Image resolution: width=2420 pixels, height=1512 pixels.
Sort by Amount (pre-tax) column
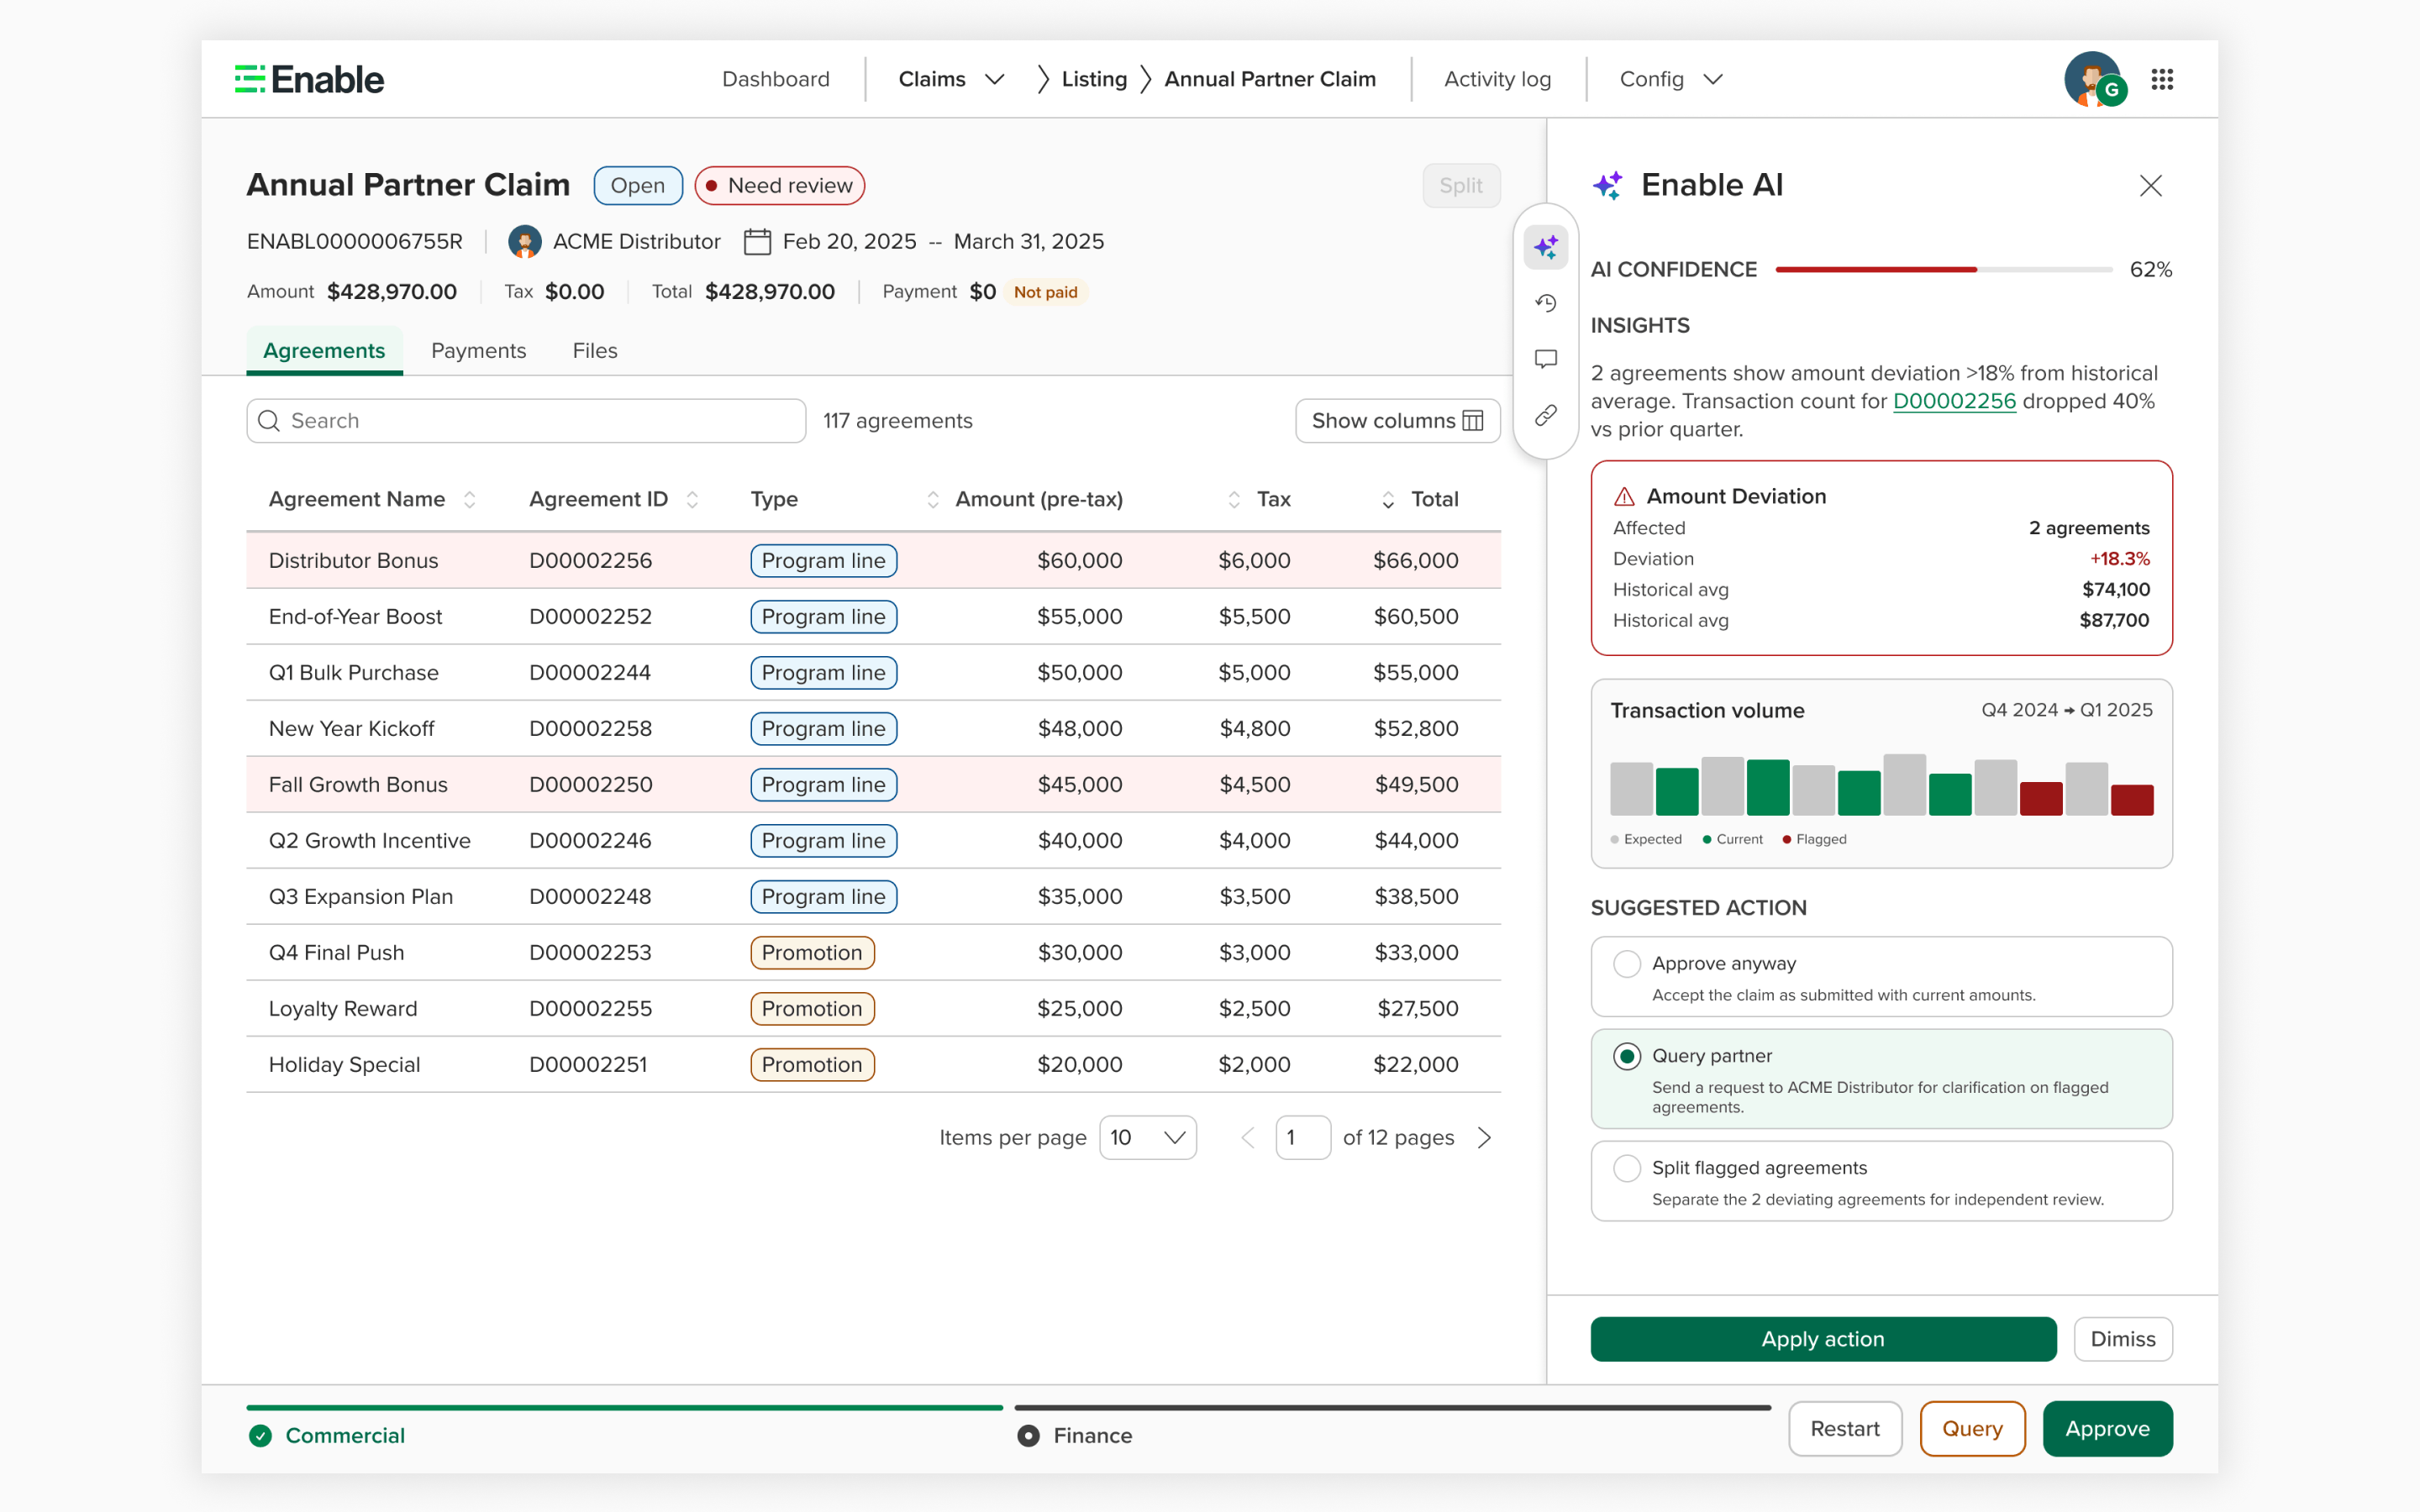(x=933, y=500)
